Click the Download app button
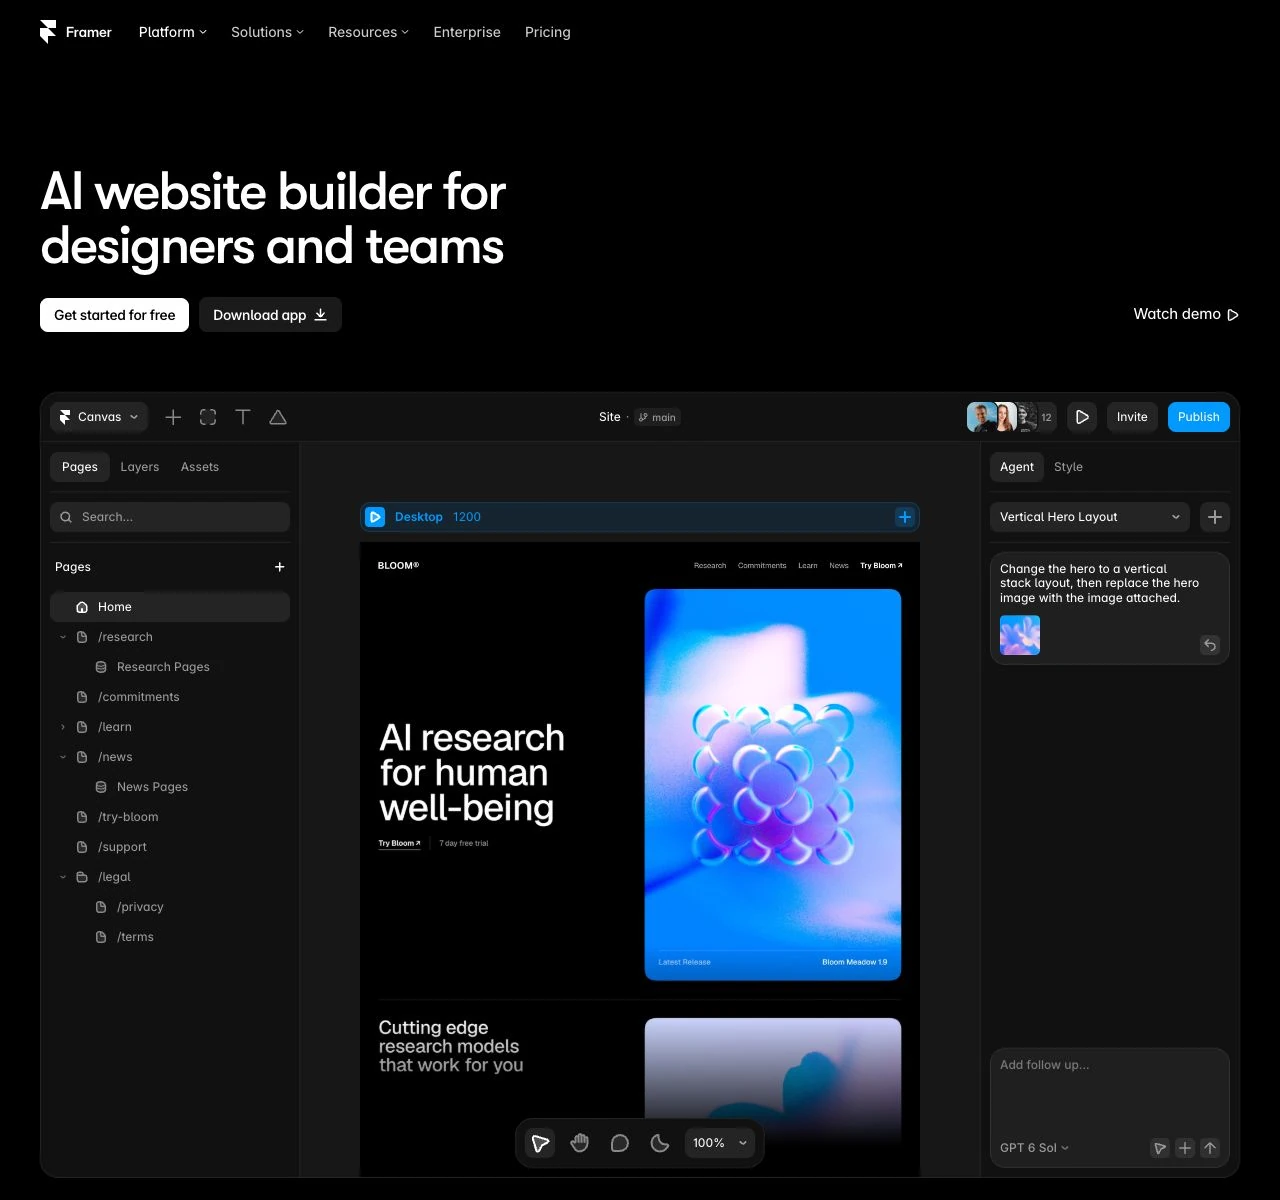This screenshot has height=1200, width=1280. (x=270, y=315)
